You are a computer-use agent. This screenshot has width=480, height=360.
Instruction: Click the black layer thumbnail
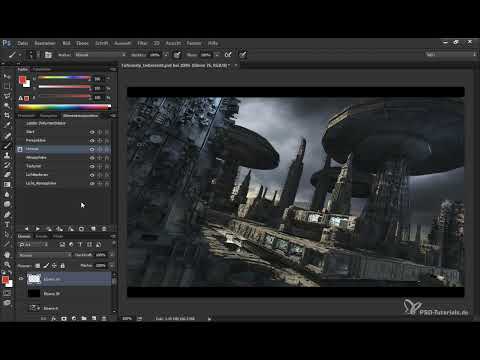pyautogui.click(x=34, y=294)
